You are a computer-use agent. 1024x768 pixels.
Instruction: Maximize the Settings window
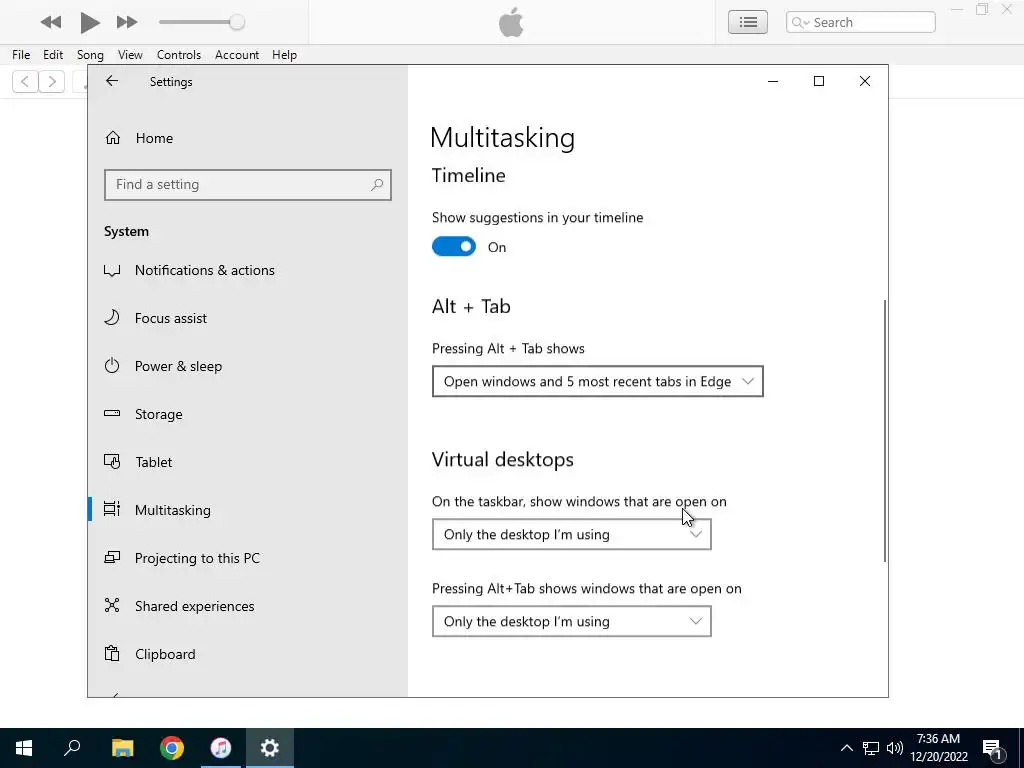coord(819,82)
